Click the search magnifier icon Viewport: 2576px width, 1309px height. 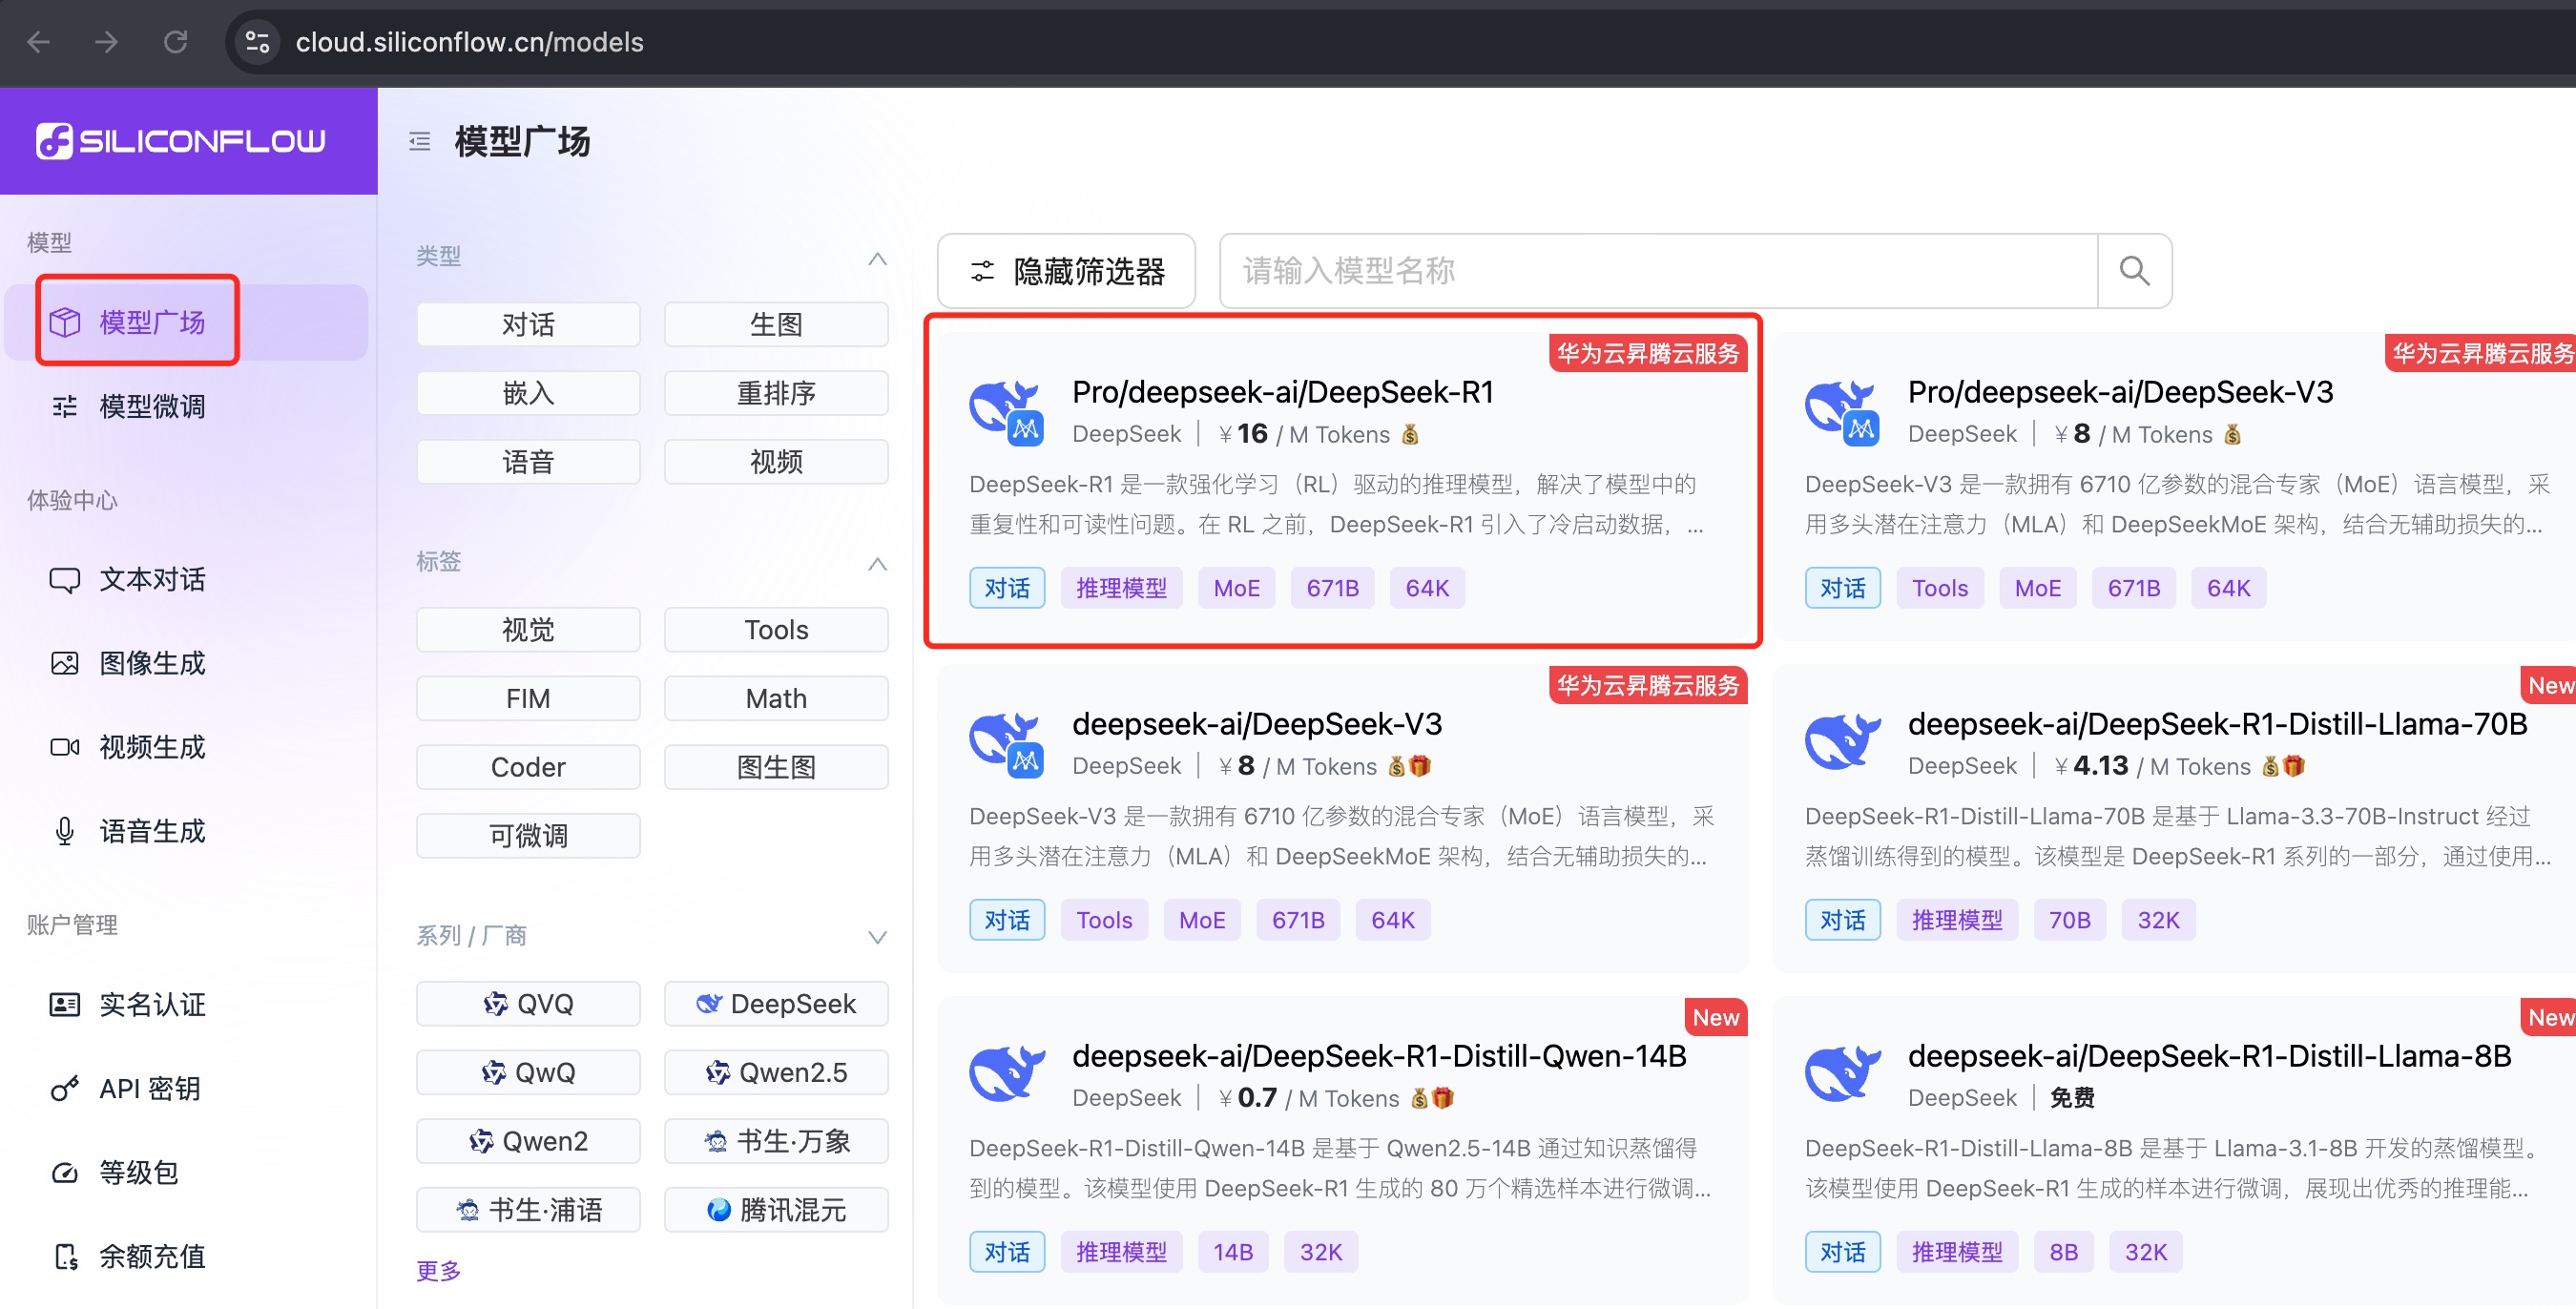2134,270
